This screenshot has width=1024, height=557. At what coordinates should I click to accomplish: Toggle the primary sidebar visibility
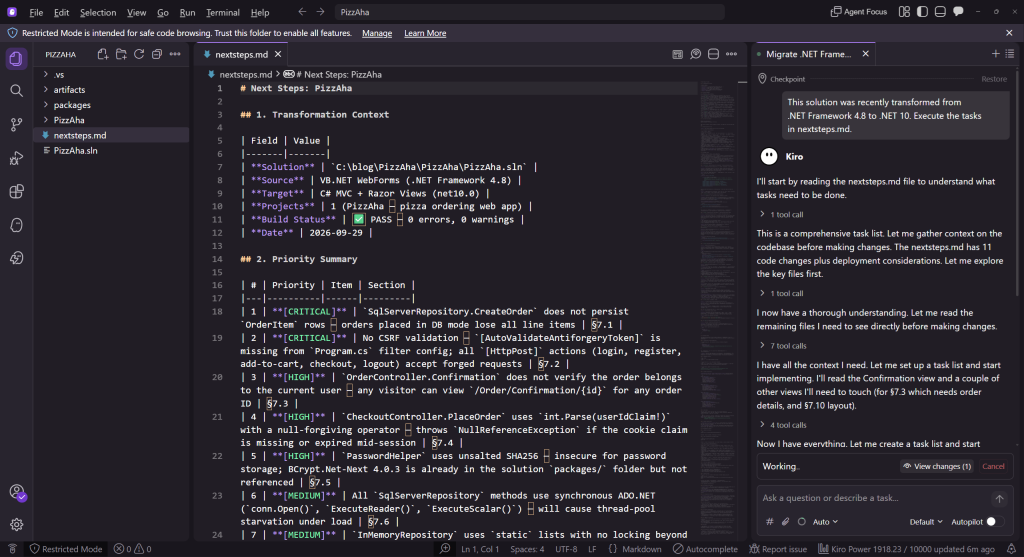click(922, 12)
